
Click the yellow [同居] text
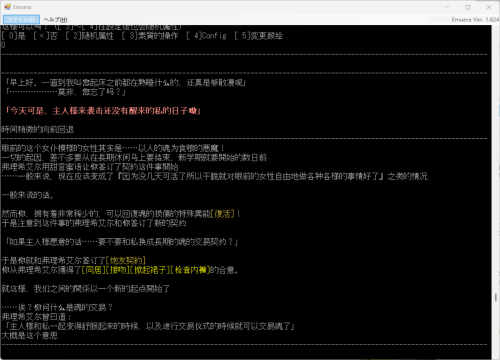pos(93,270)
